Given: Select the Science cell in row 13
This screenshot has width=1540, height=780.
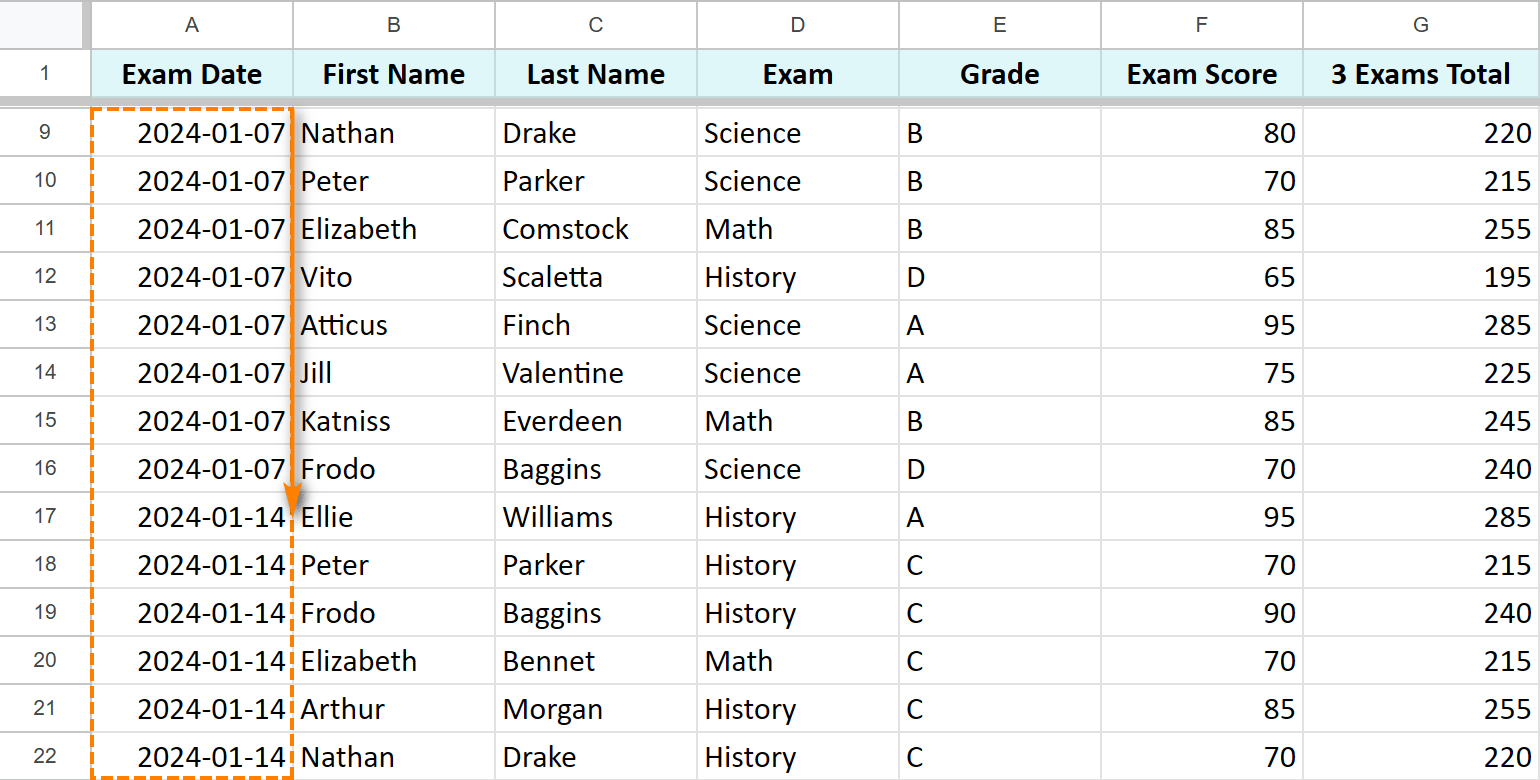Looking at the screenshot, I should pos(797,324).
